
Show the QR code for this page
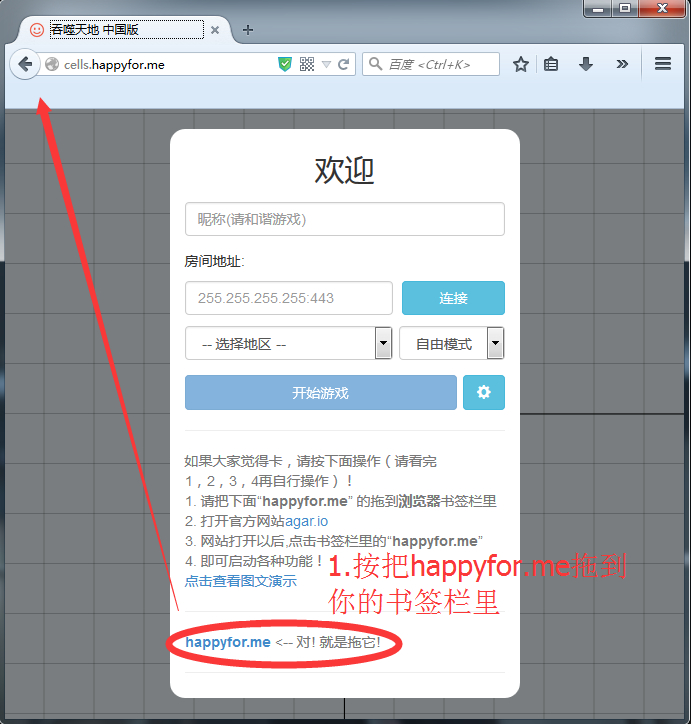tap(307, 64)
